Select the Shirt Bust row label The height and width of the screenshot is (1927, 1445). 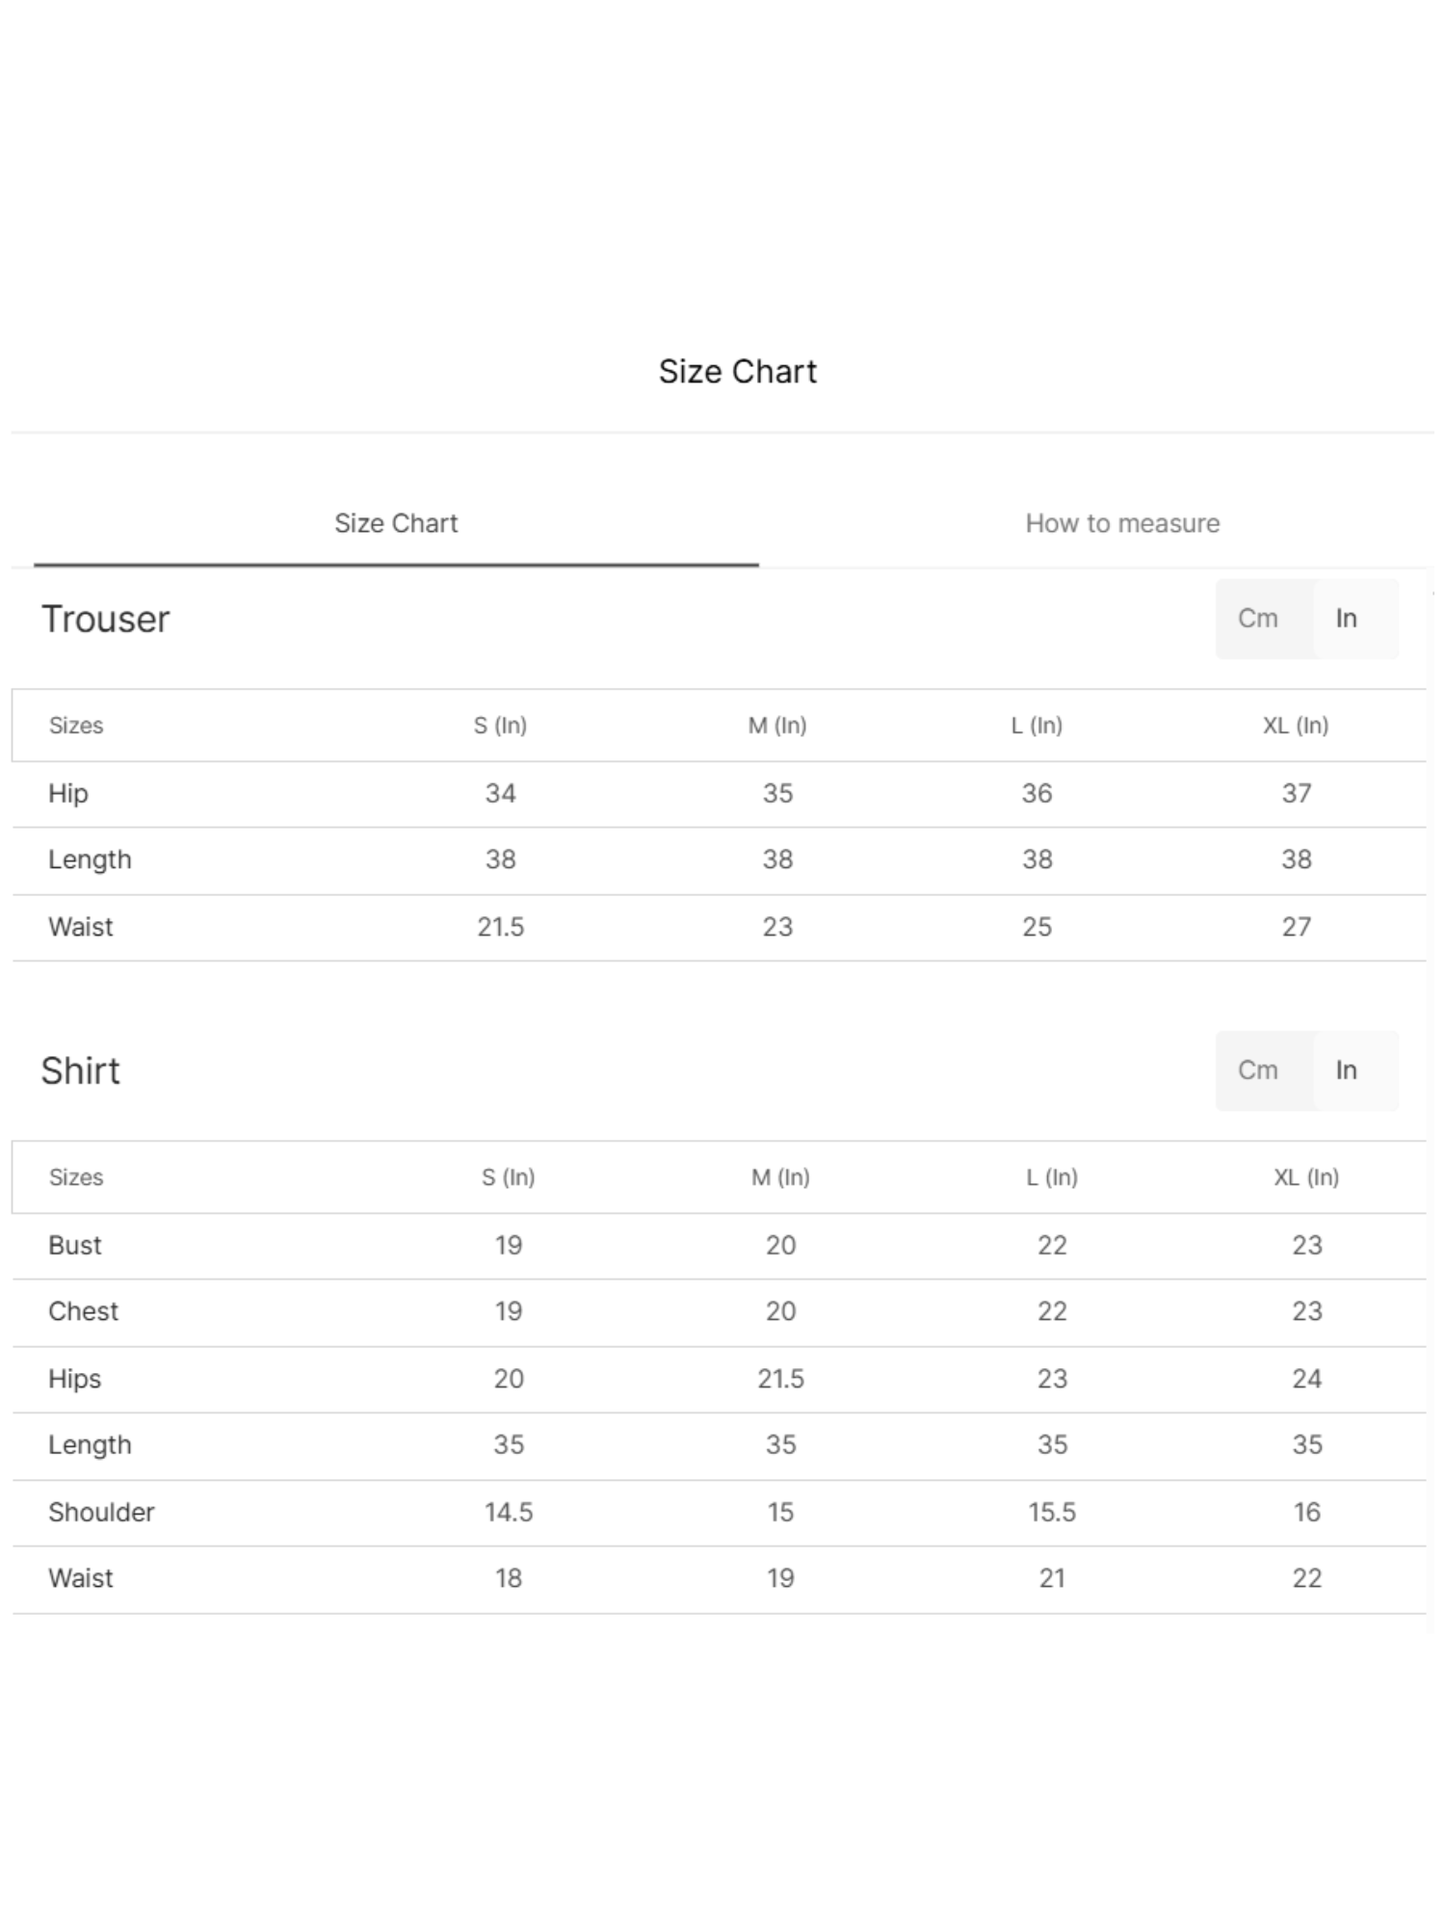pos(75,1245)
